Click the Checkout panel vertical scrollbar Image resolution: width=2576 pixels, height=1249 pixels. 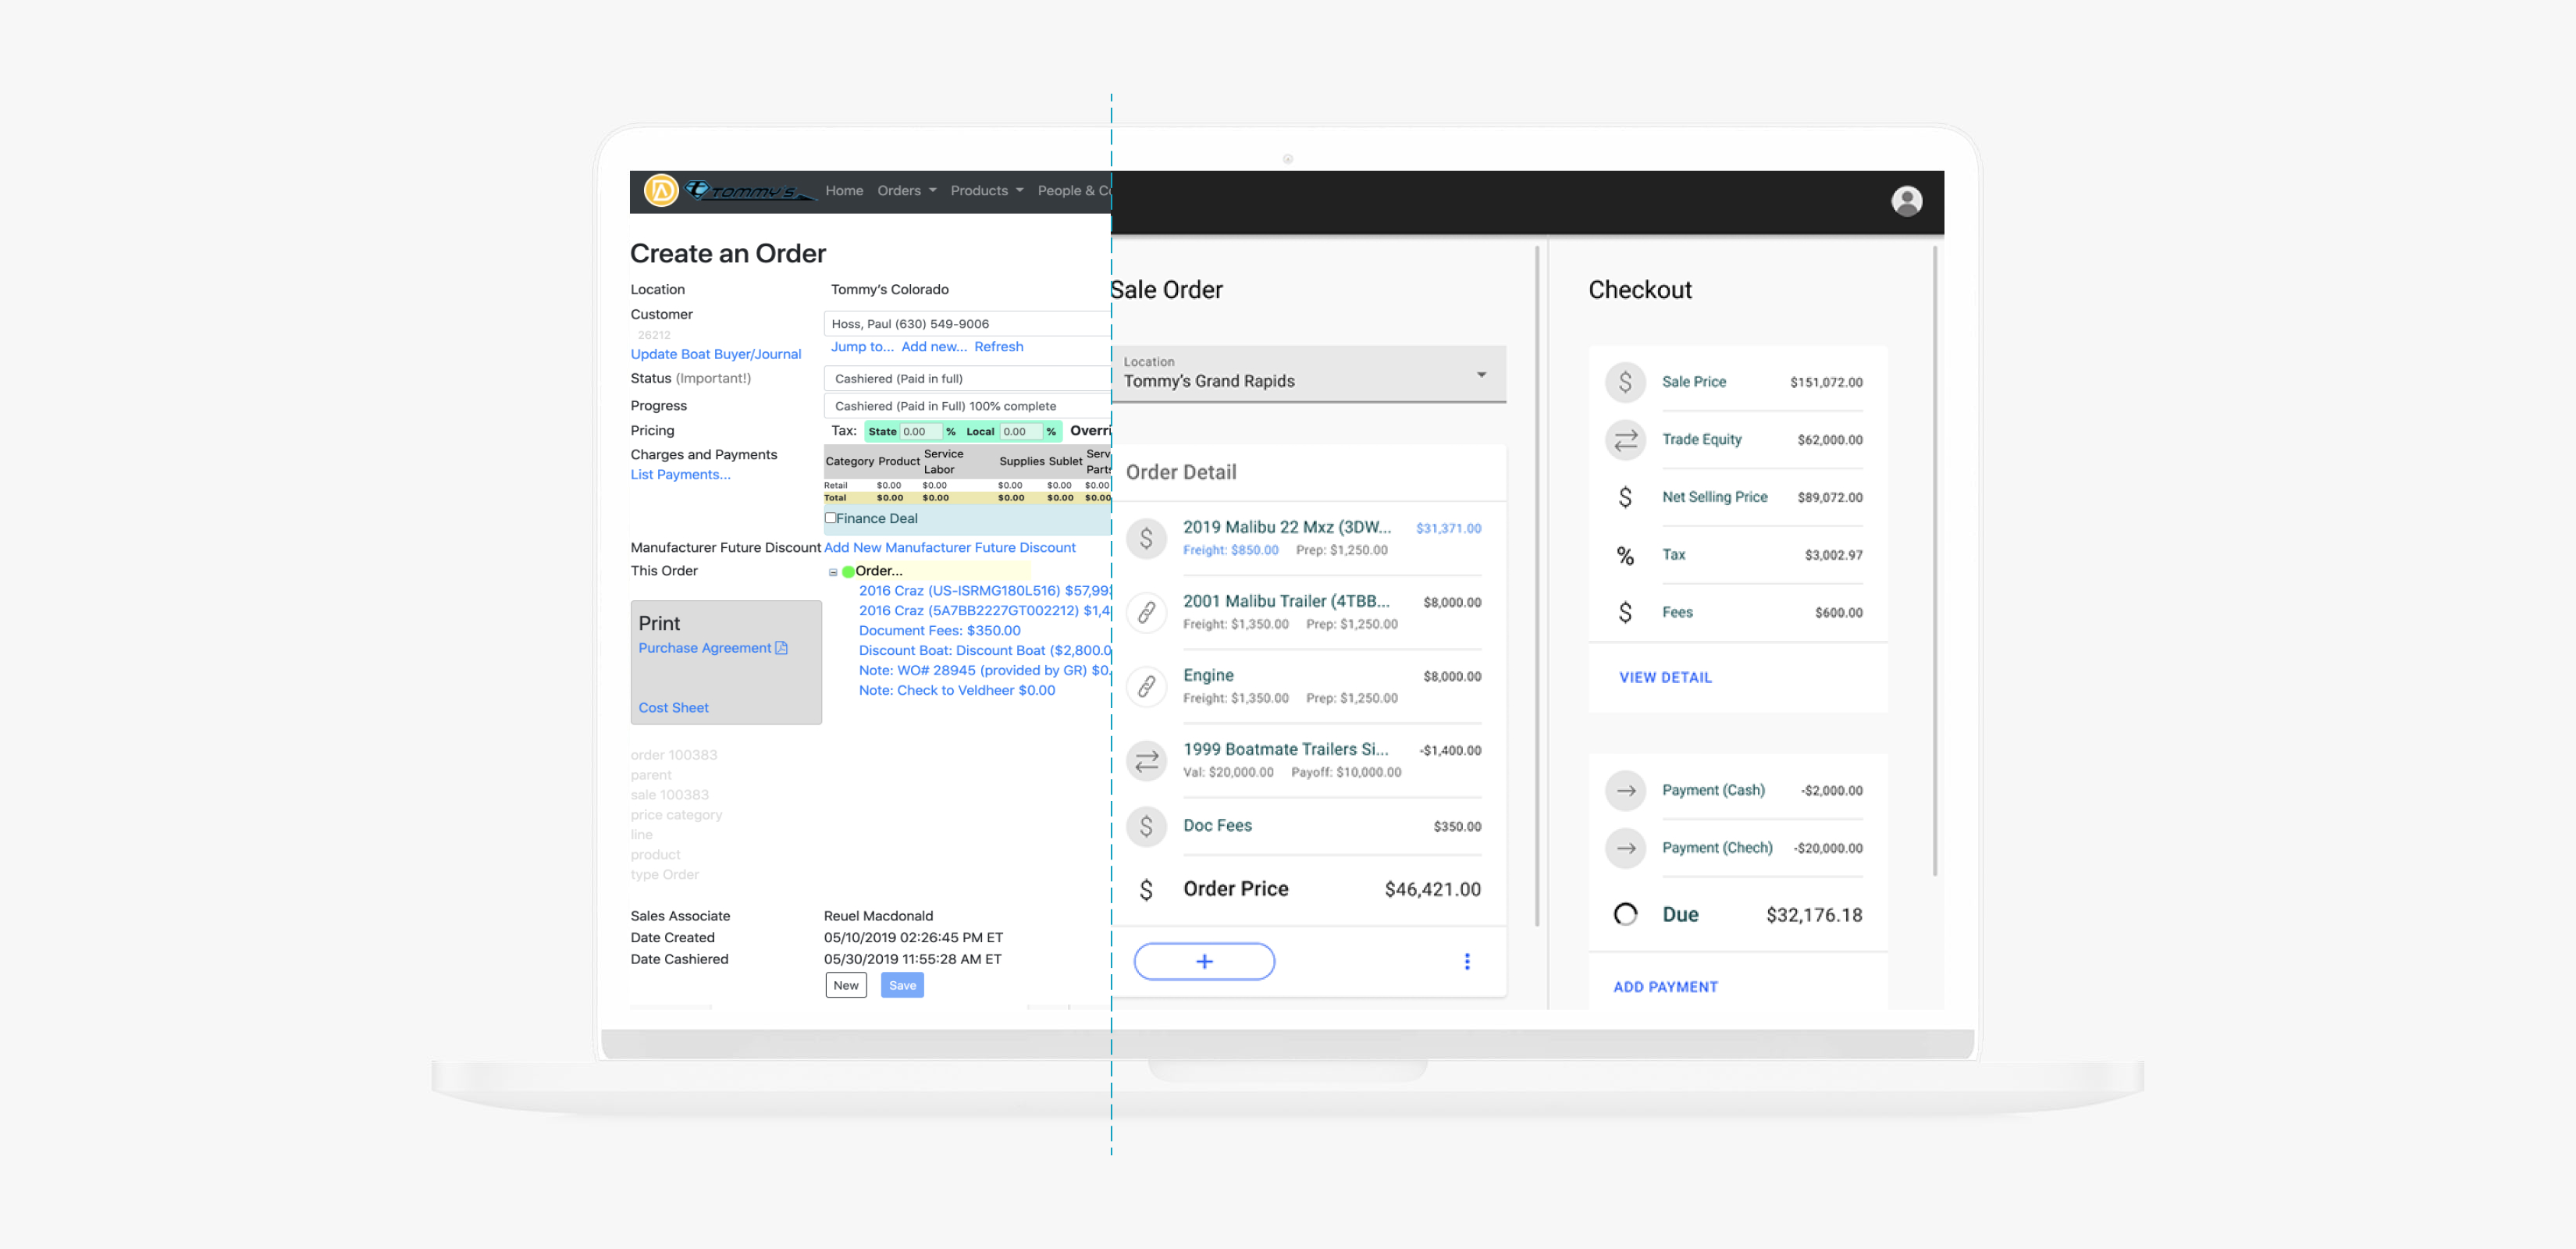click(1934, 560)
